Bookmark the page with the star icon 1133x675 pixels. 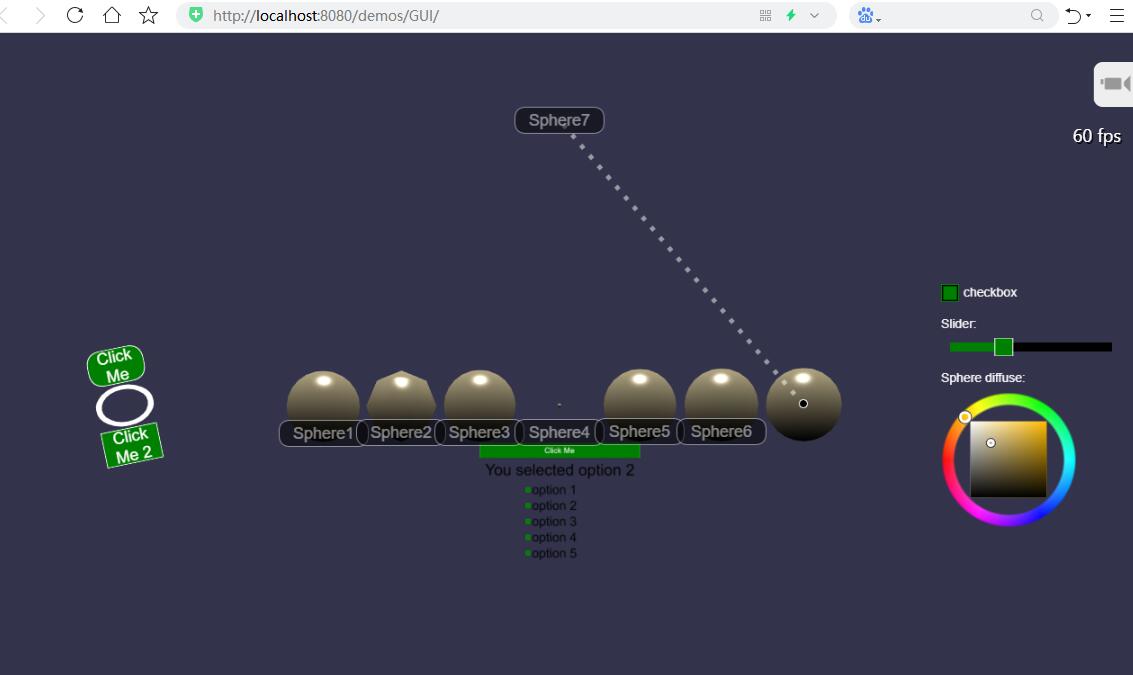(147, 15)
